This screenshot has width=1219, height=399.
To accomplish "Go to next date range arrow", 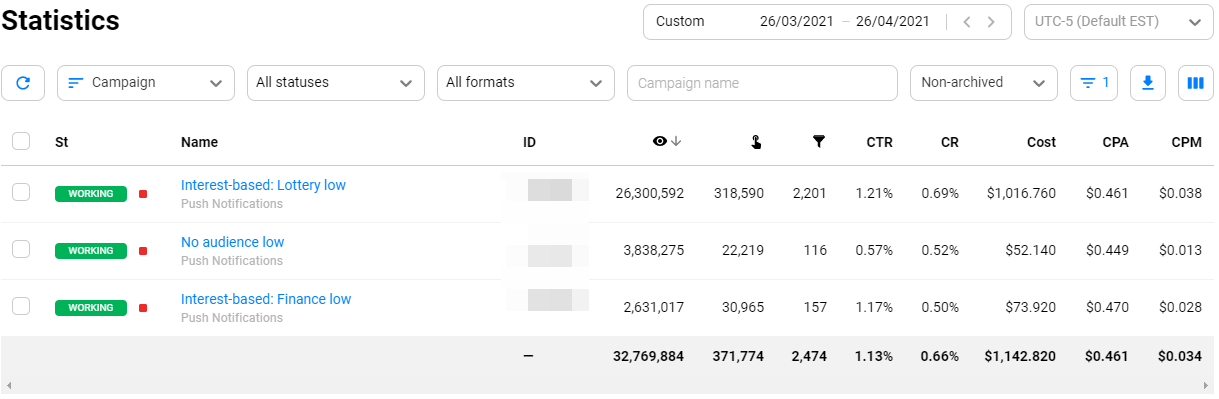I will pos(991,22).
